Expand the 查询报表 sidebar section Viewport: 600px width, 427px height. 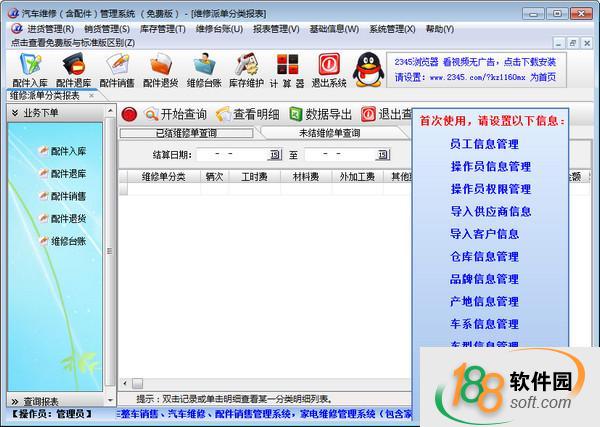tap(15, 400)
